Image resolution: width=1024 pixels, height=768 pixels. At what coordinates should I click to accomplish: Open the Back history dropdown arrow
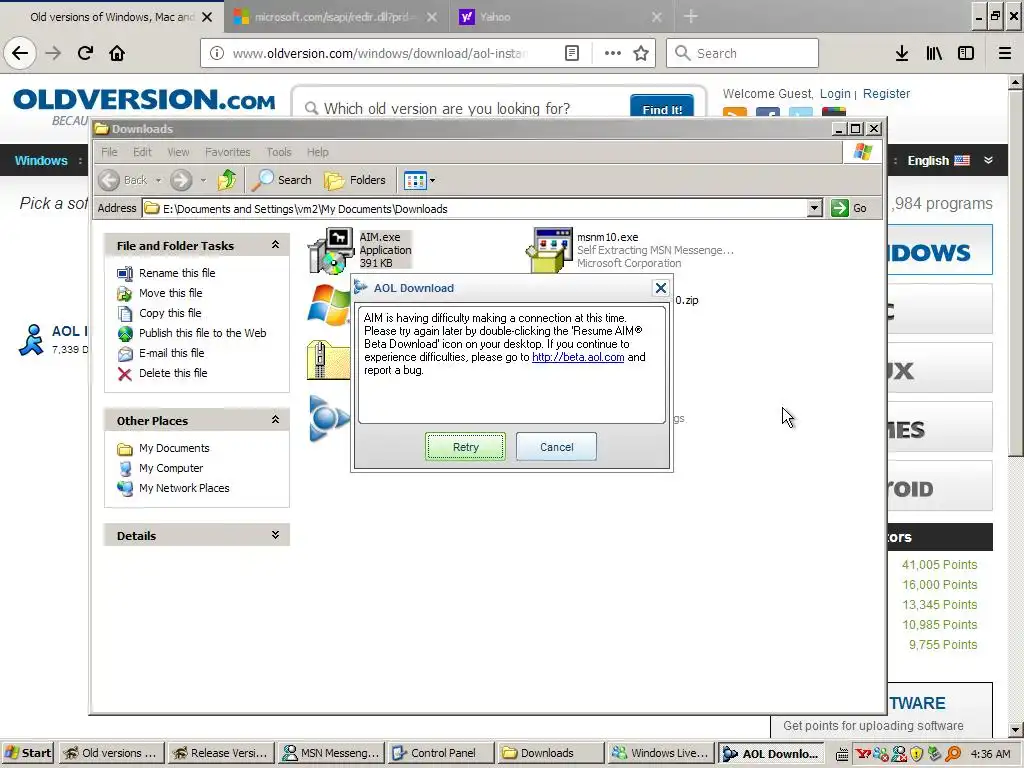click(159, 180)
